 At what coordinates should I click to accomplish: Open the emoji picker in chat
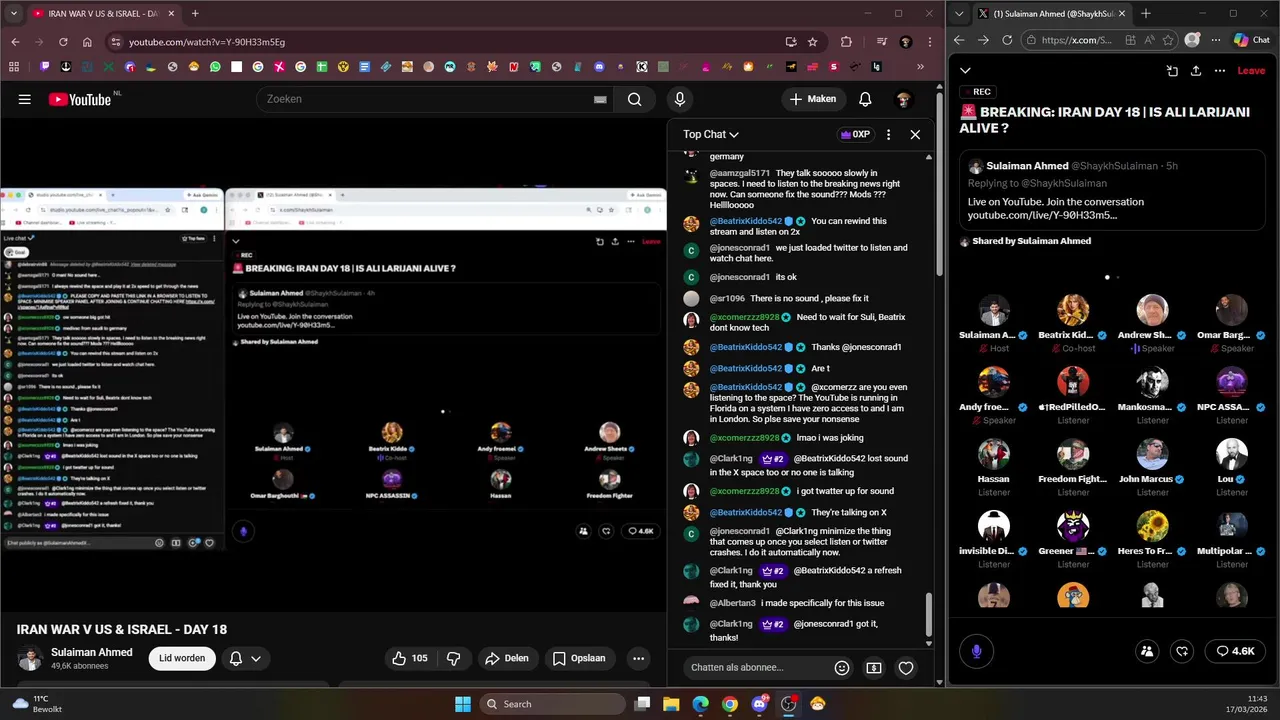point(842,668)
